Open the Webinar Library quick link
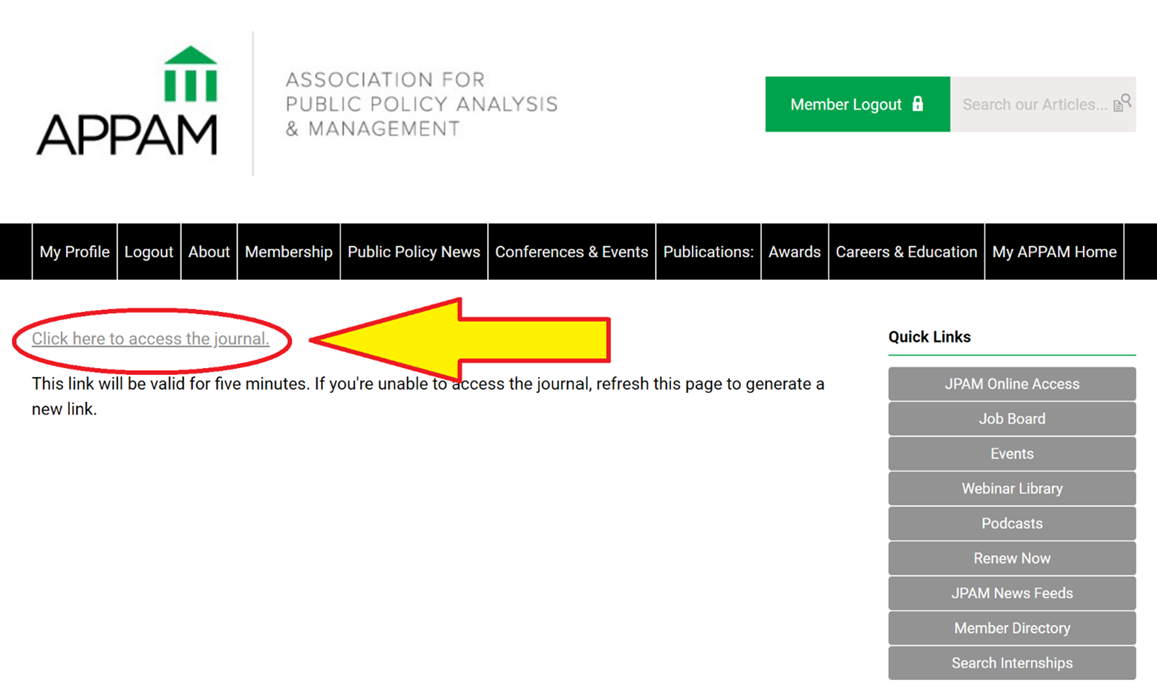 point(1012,488)
